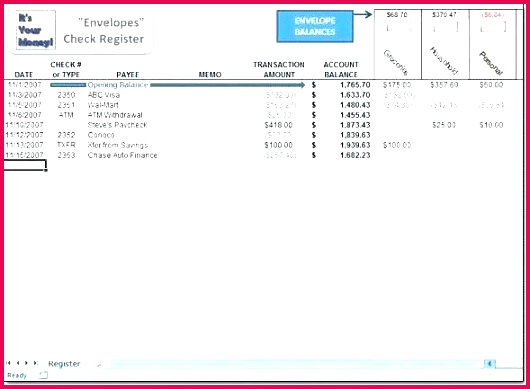Select the Steve's Paycheck payee cell
This screenshot has height=389, width=530.
(x=117, y=125)
